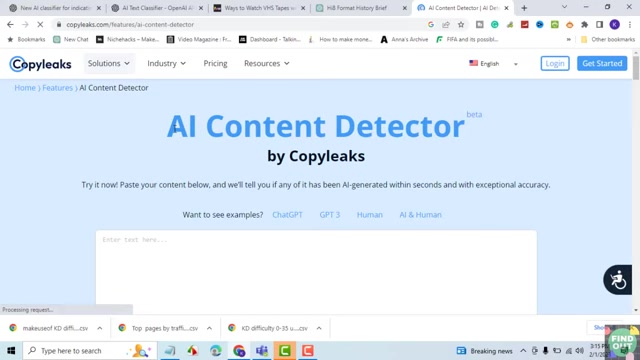Switch to New AI classifier tab
Screen dimensions: 640x360
(x=55, y=8)
